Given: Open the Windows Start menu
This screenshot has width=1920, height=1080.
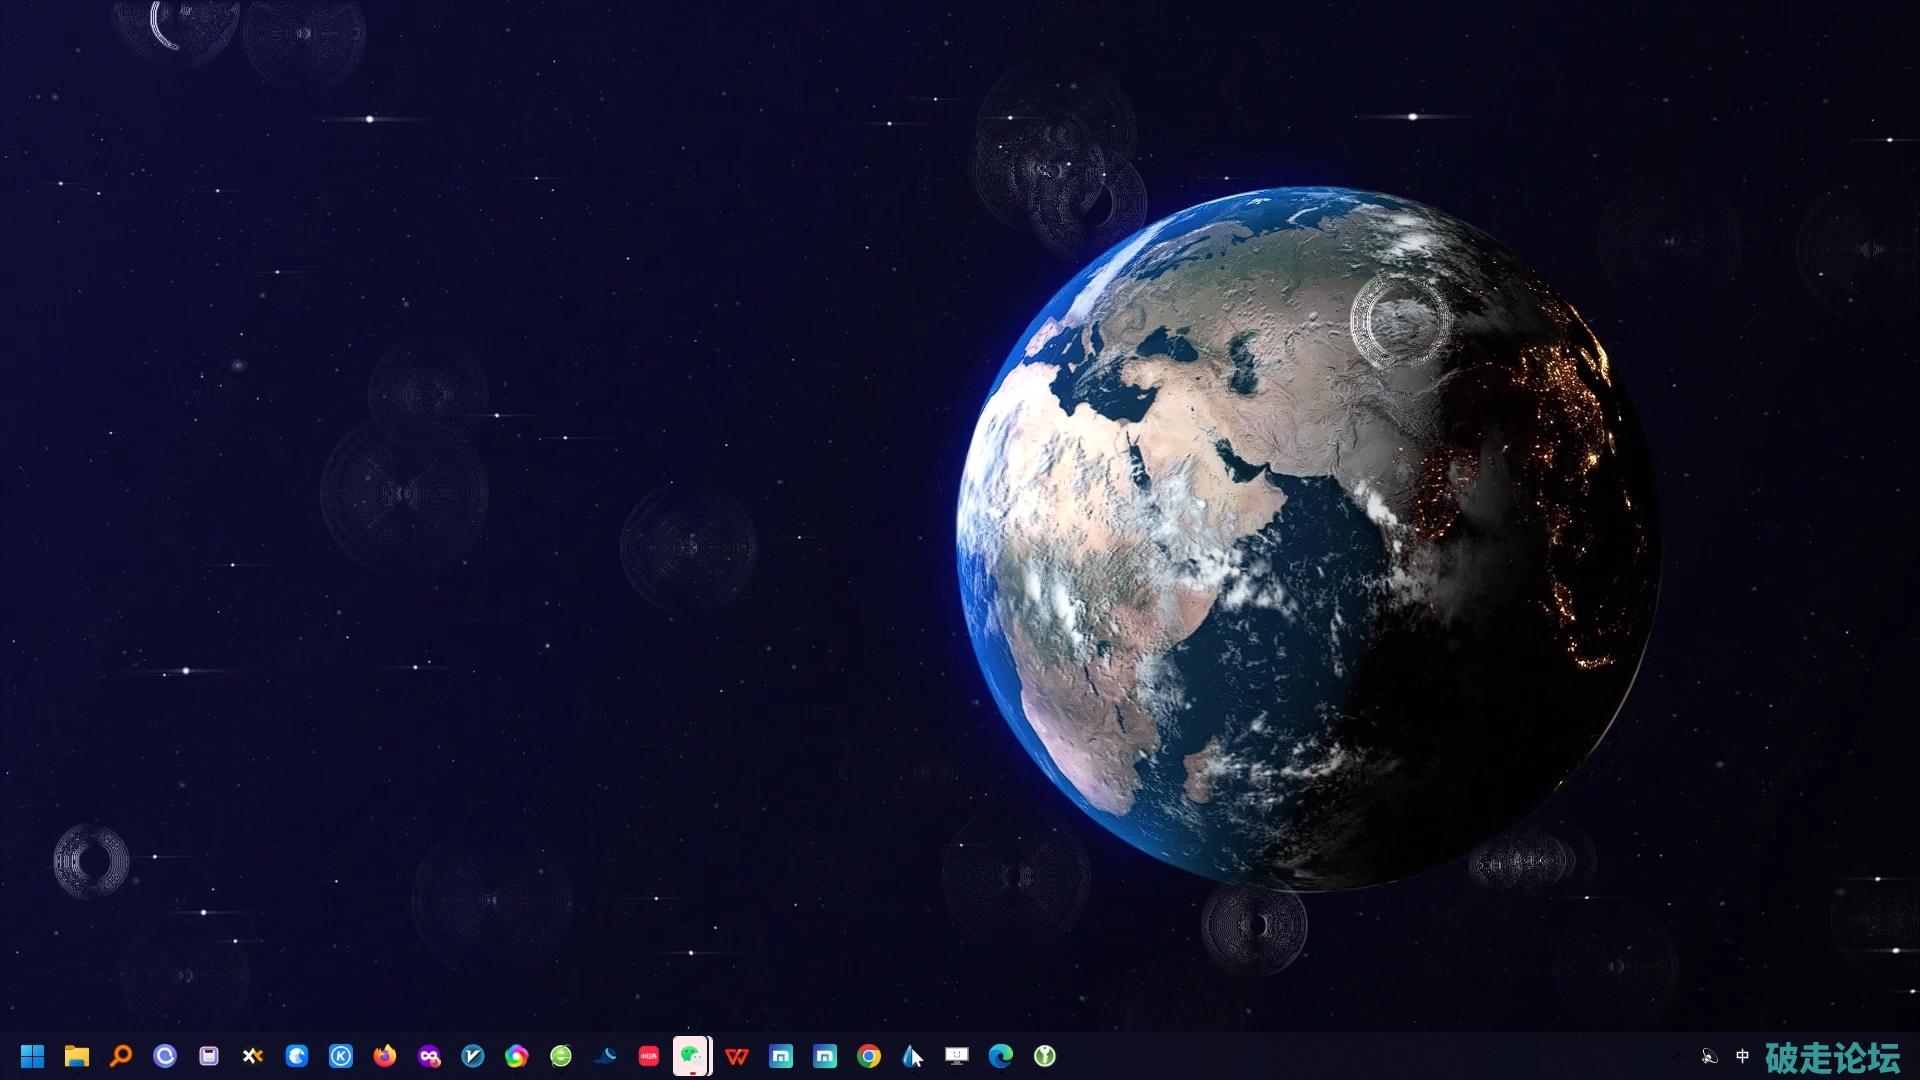Looking at the screenshot, I should pyautogui.click(x=32, y=1056).
